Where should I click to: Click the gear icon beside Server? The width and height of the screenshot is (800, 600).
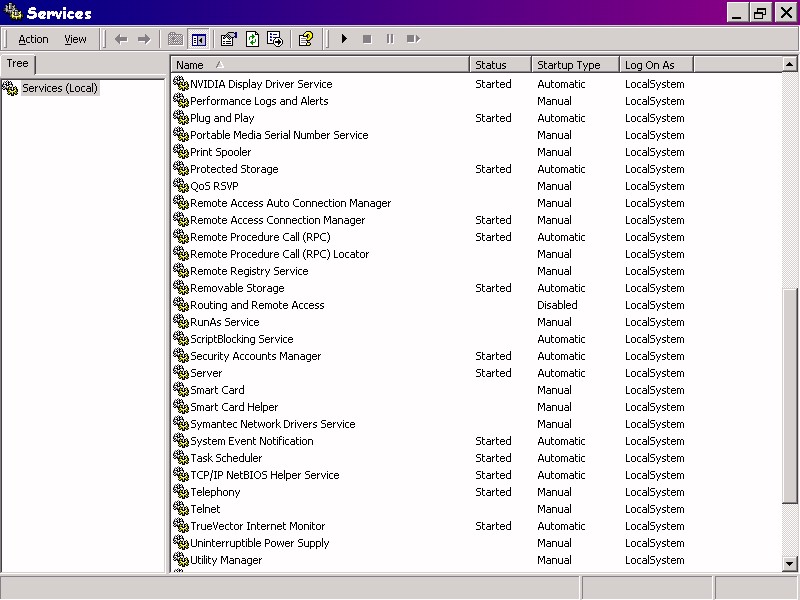[x=181, y=372]
